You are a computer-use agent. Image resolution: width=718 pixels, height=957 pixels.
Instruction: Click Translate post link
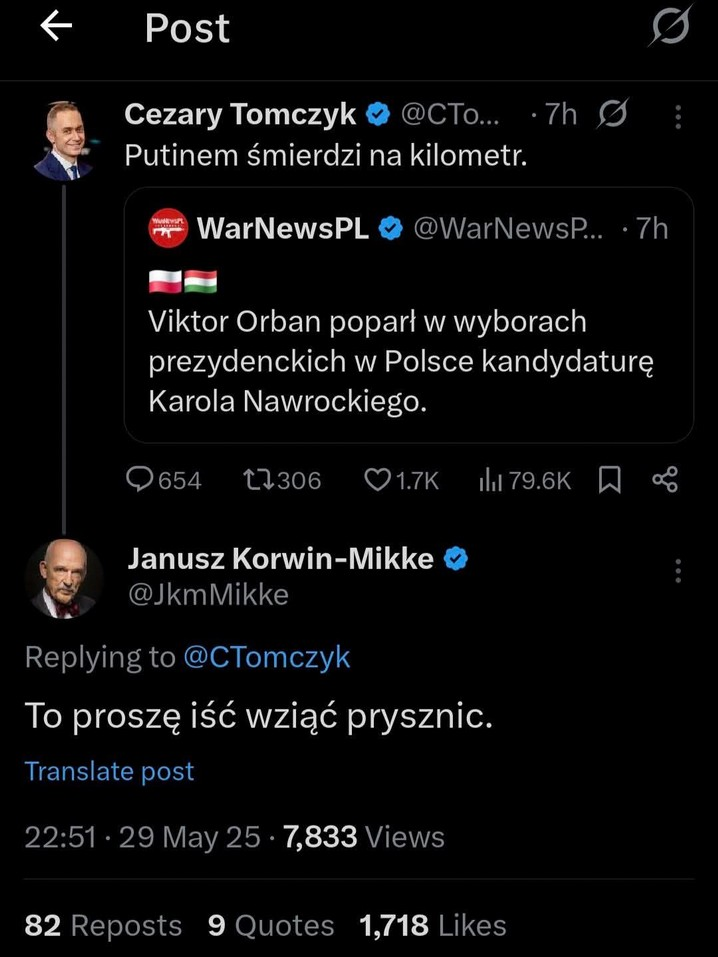pos(109,771)
